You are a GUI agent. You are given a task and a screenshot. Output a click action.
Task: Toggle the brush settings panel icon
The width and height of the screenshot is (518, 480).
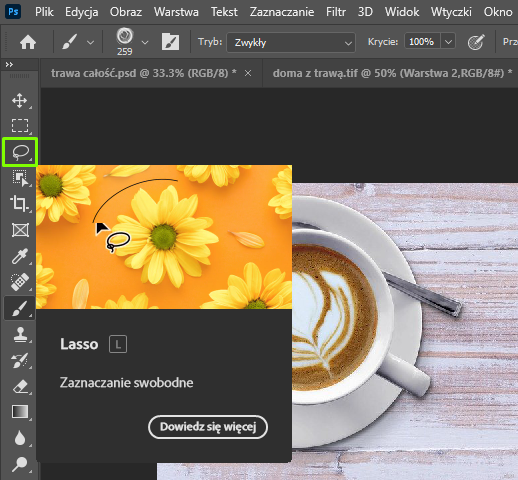click(x=170, y=42)
